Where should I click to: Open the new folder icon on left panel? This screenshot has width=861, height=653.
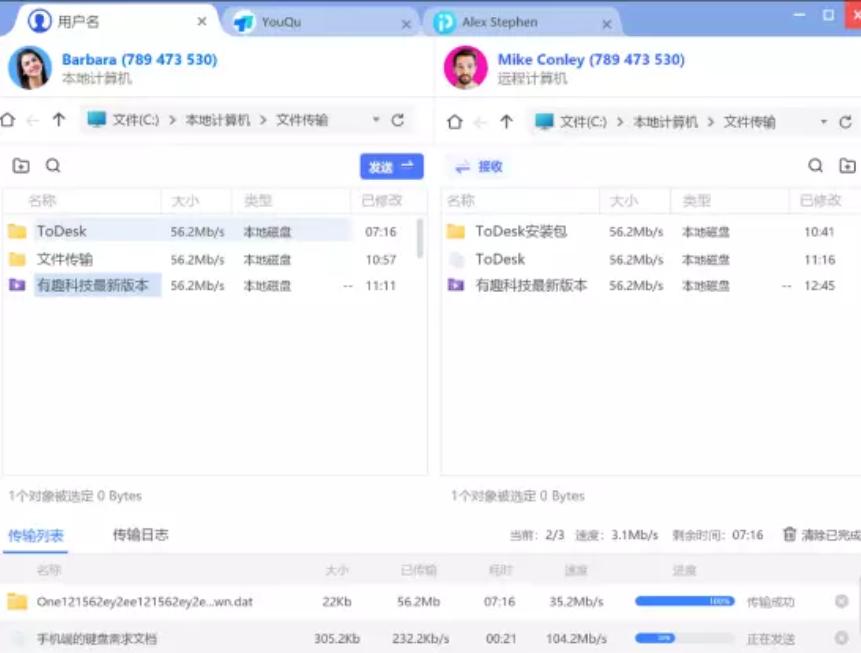22,166
